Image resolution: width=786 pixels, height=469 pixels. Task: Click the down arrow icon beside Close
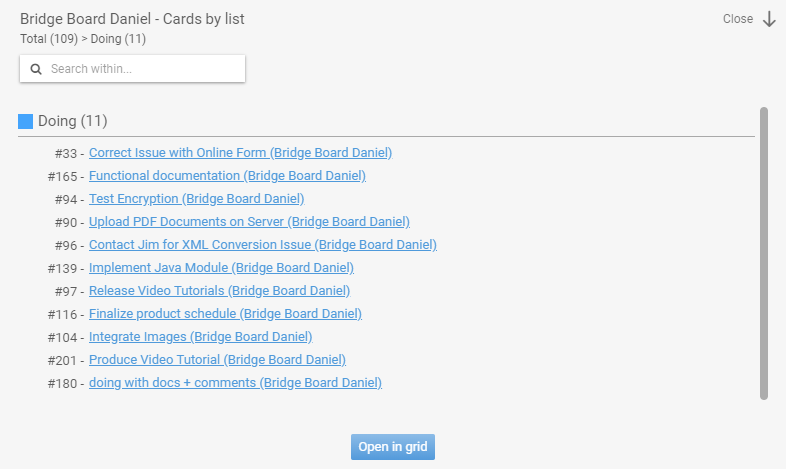pyautogui.click(x=769, y=19)
